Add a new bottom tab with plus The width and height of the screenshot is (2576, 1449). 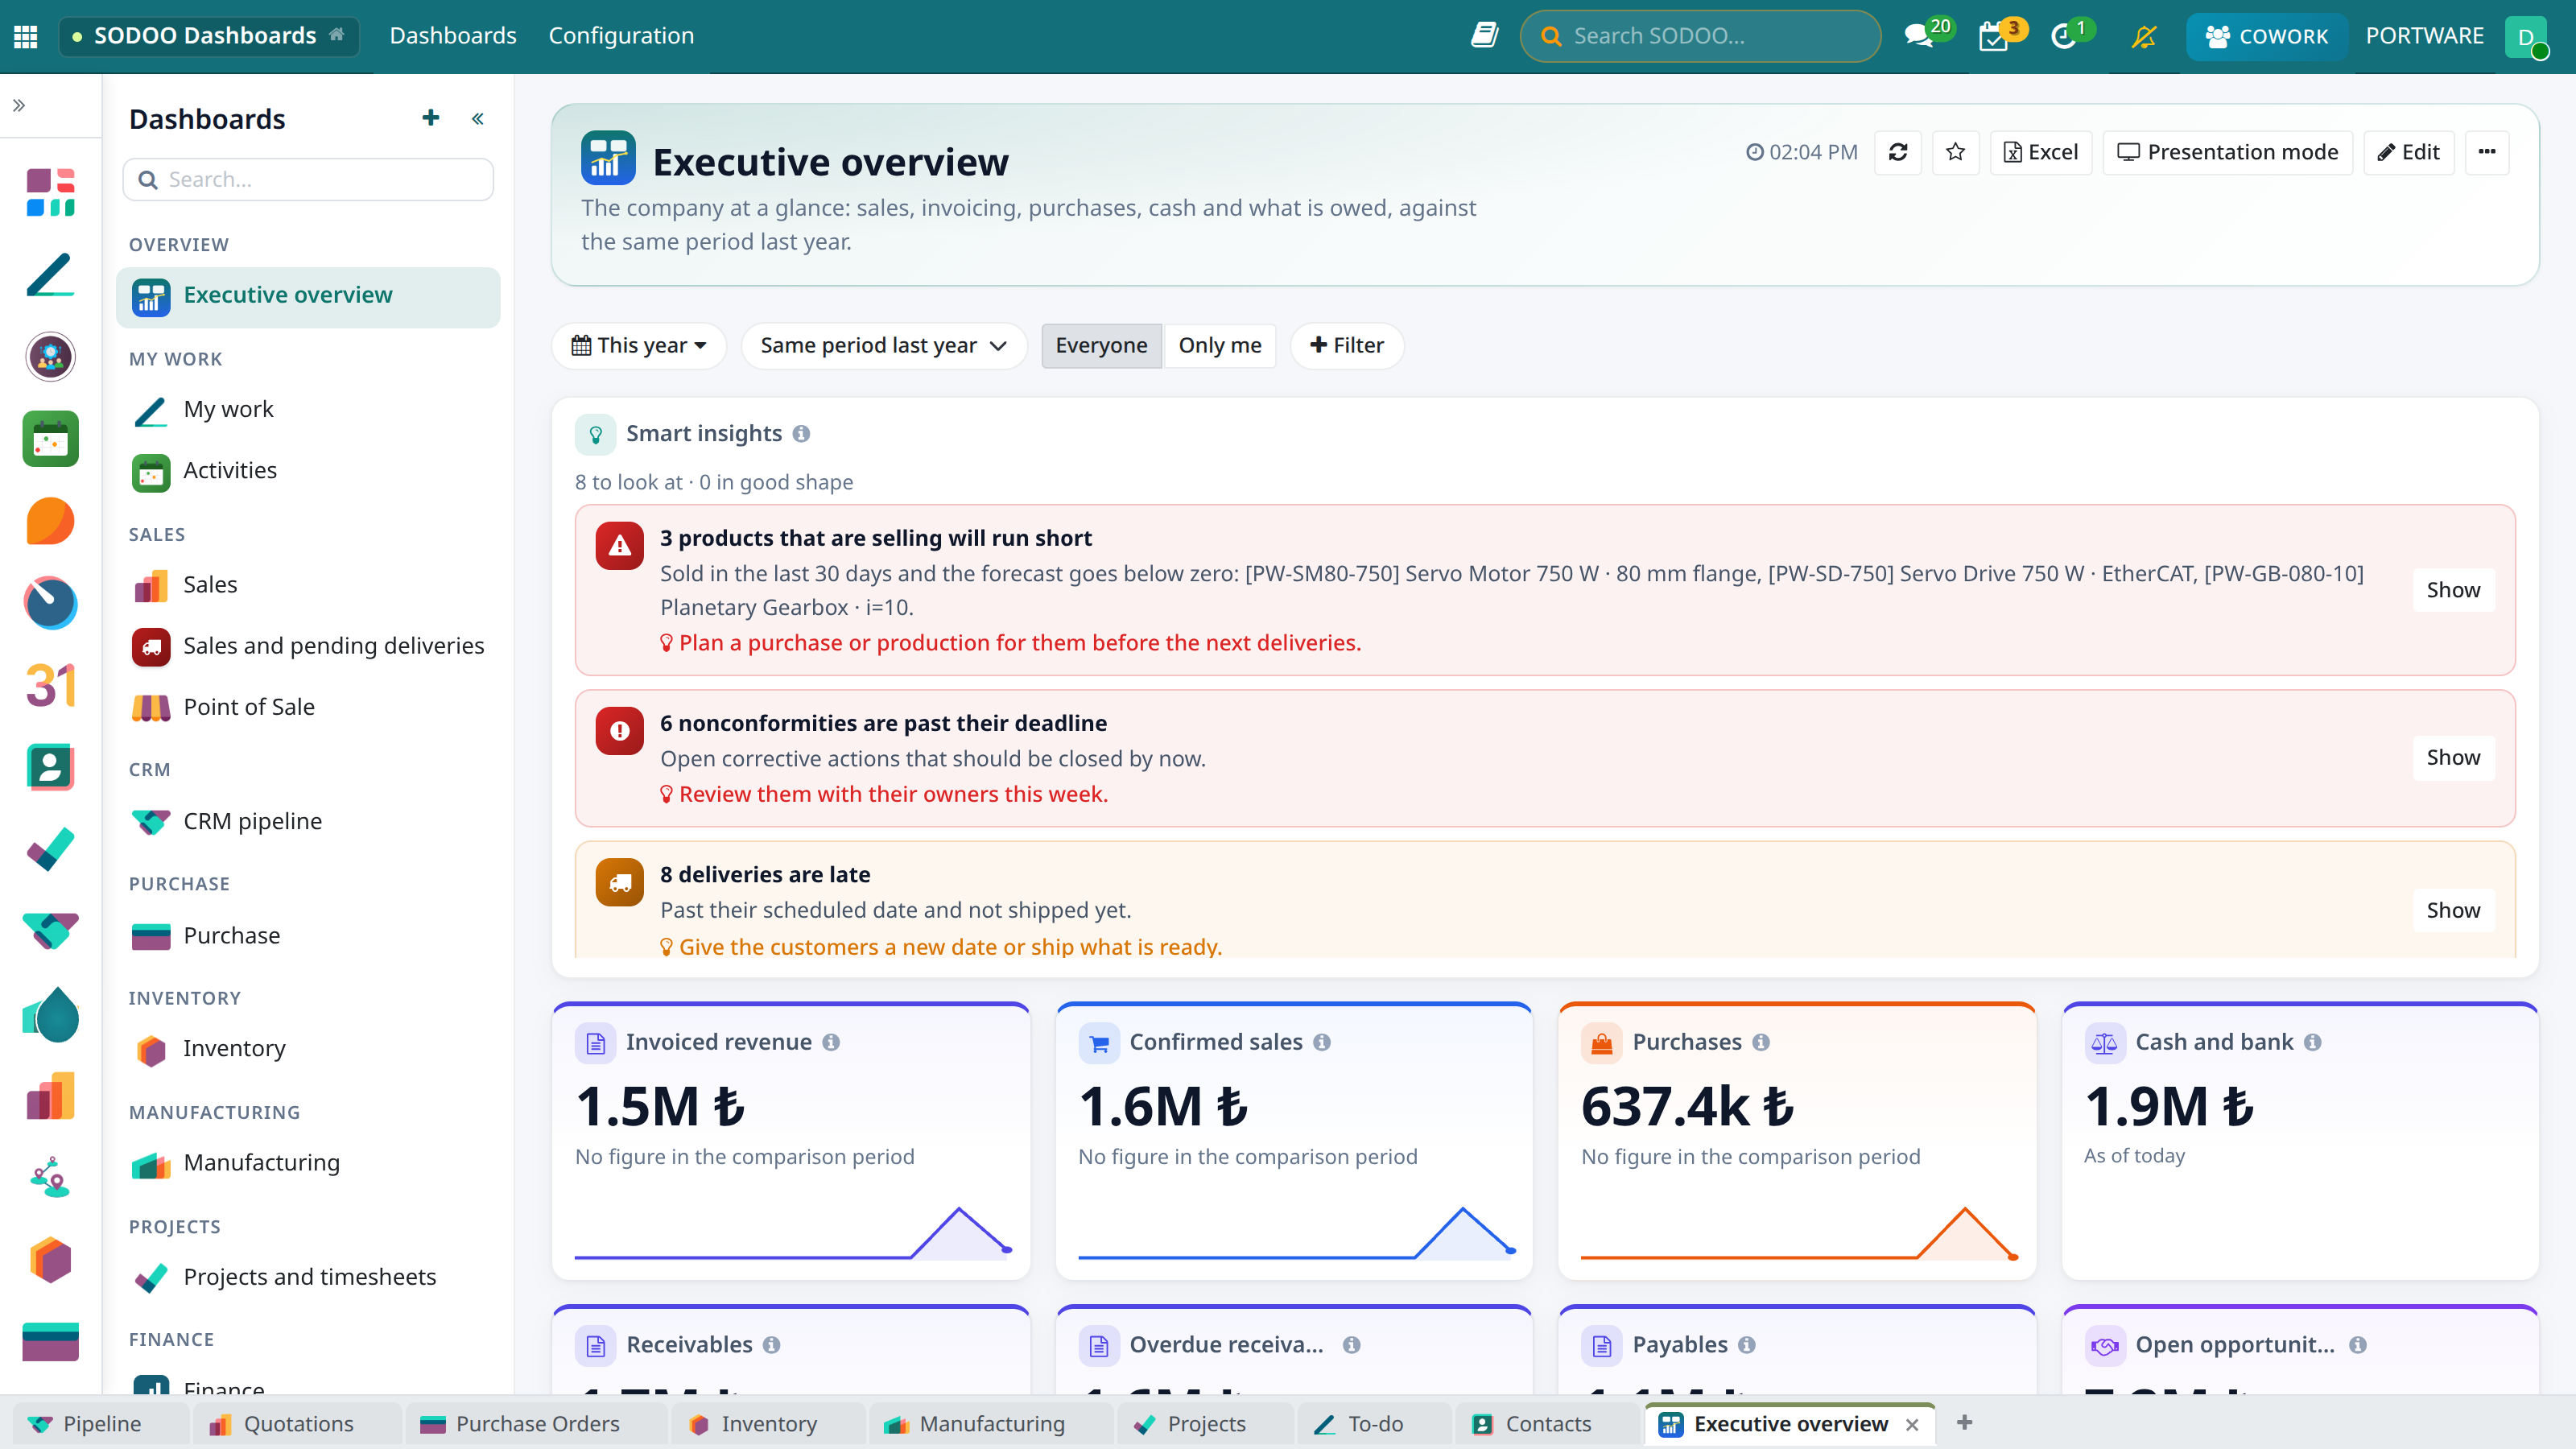pos(1964,1423)
